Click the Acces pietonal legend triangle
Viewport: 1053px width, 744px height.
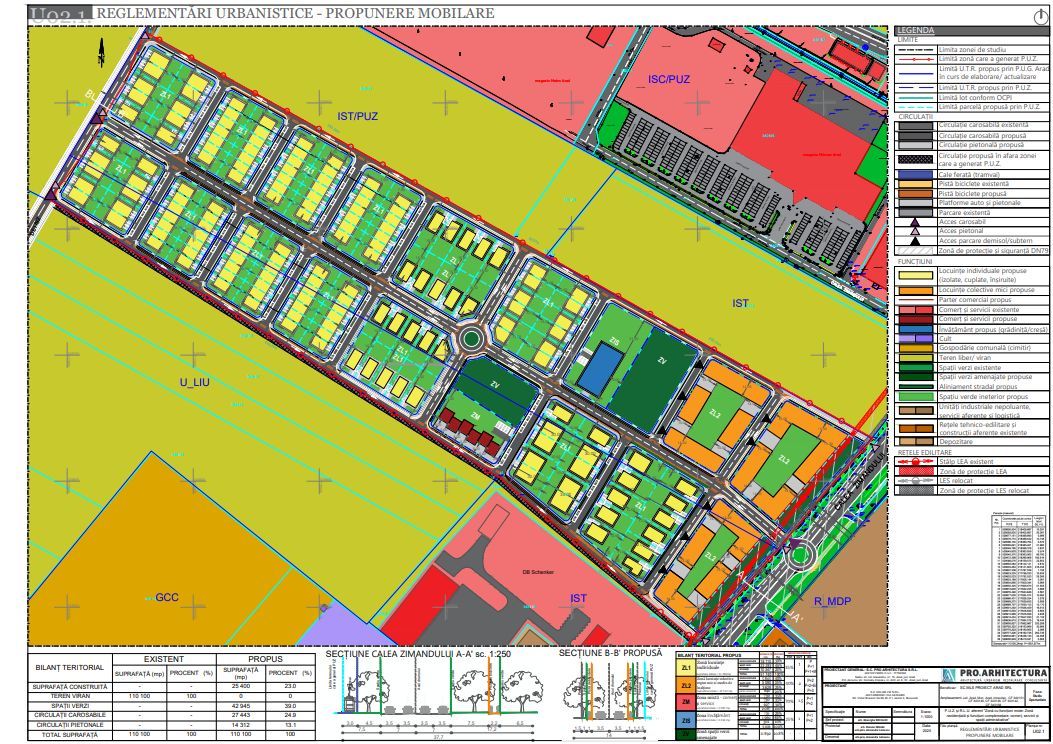click(914, 231)
